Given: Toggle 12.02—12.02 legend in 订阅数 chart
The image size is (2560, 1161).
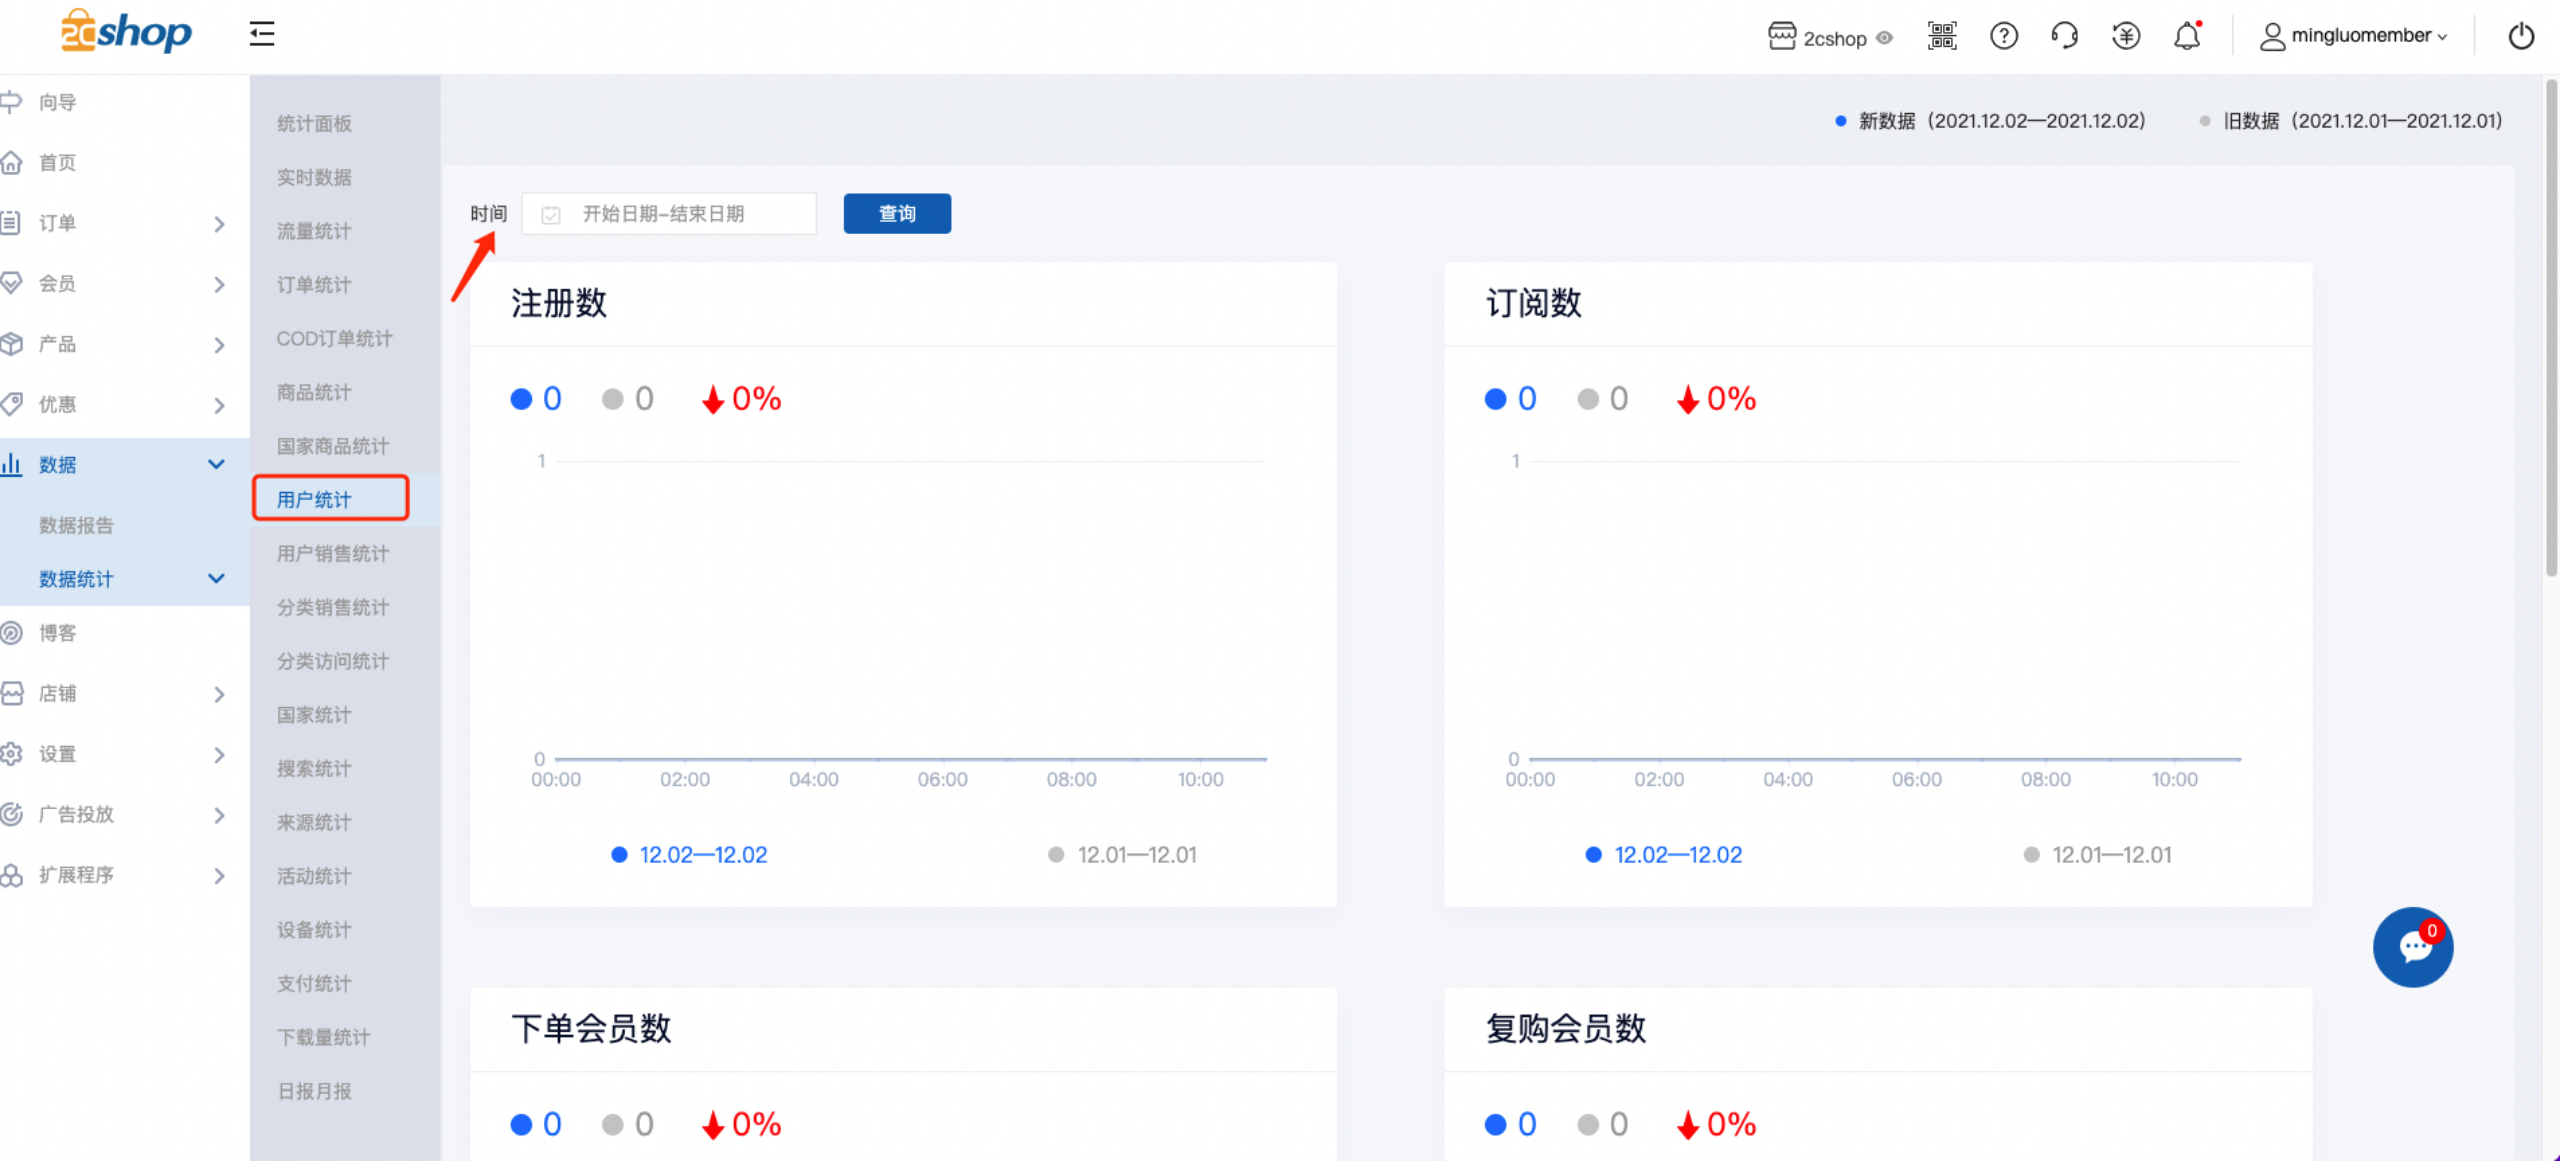Looking at the screenshot, I should point(1664,855).
